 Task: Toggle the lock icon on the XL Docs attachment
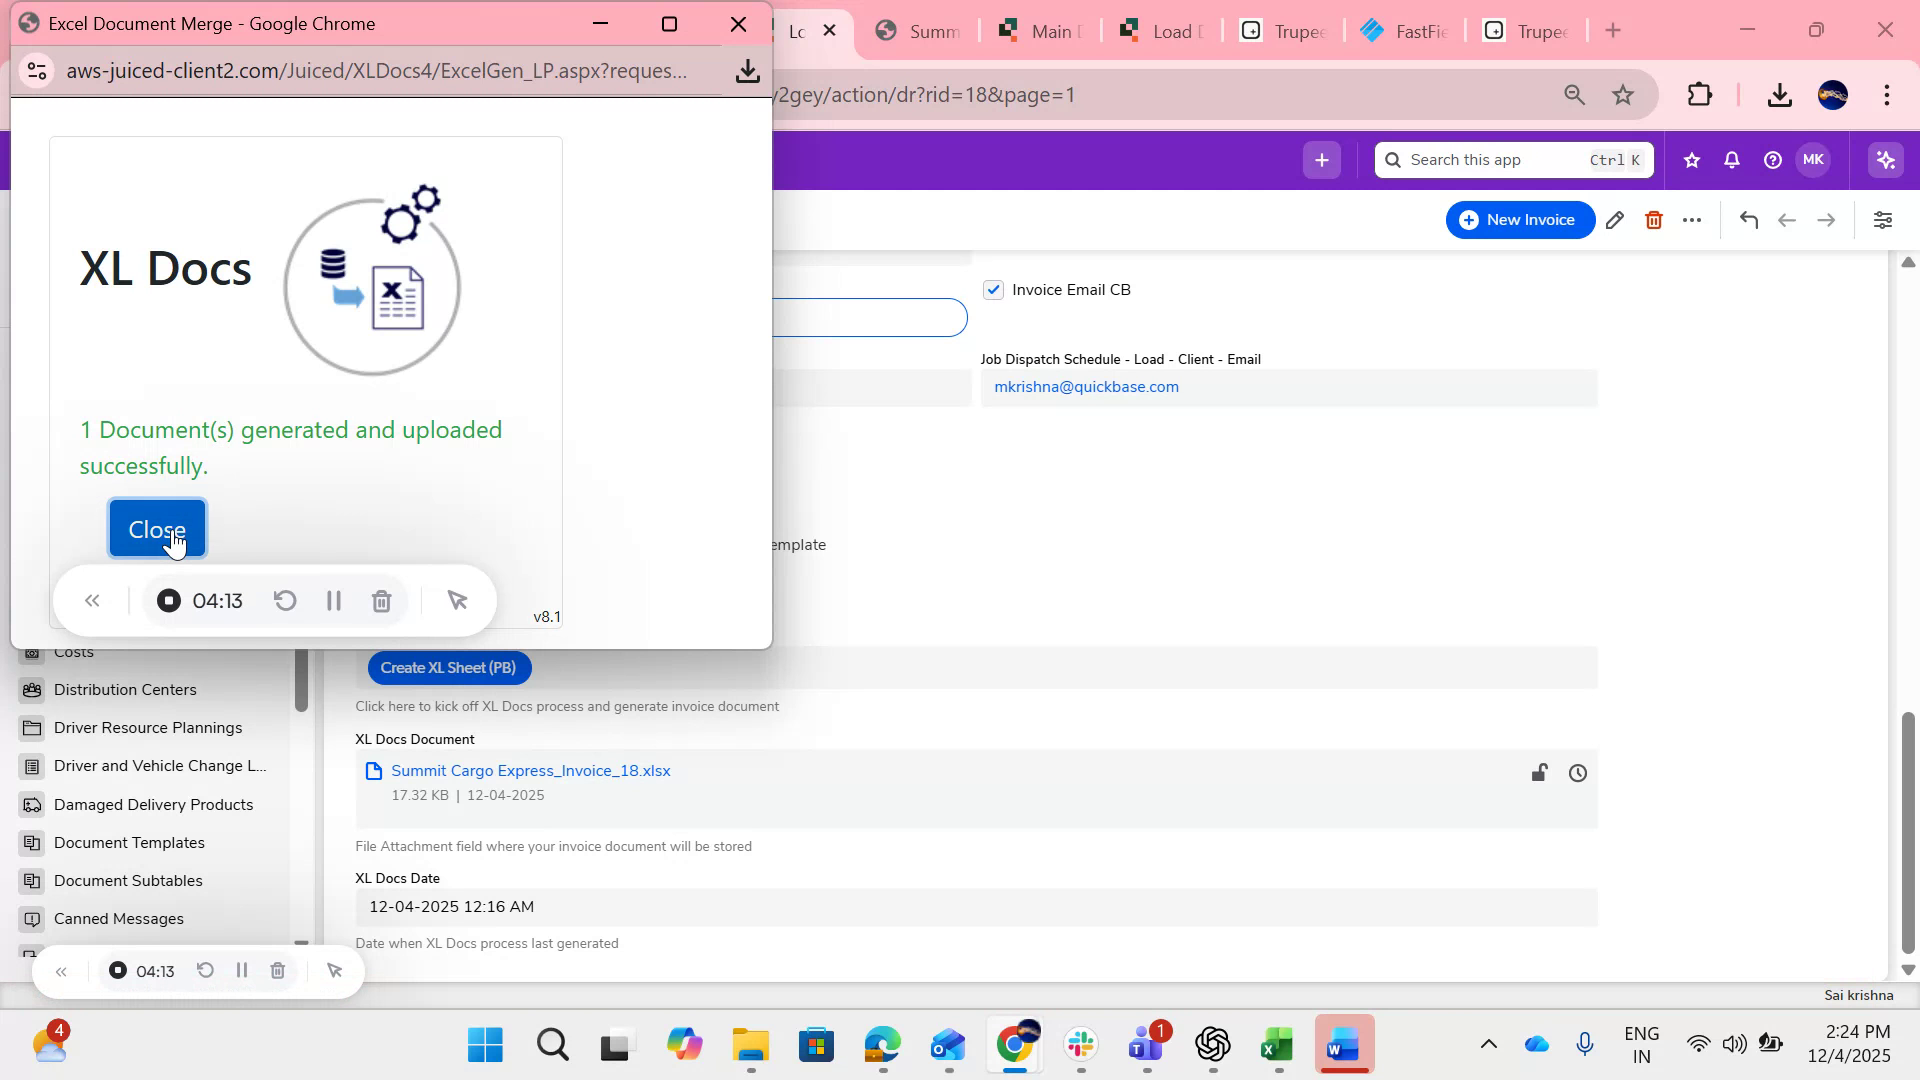[1540, 772]
